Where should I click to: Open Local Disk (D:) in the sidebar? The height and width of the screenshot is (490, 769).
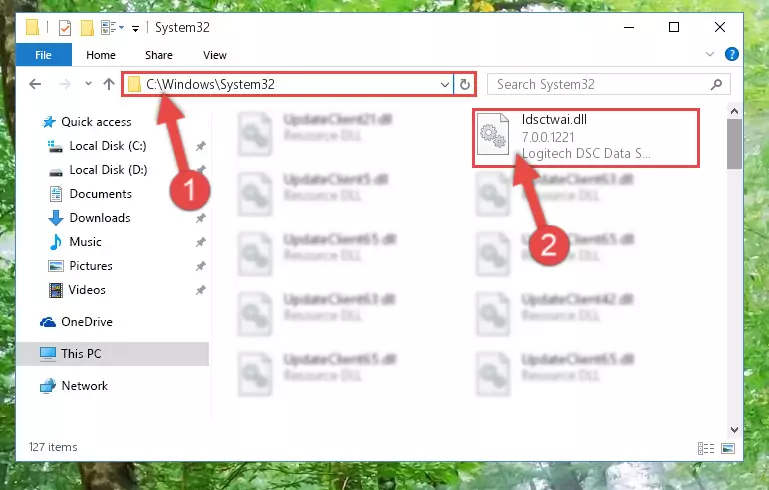[98, 170]
